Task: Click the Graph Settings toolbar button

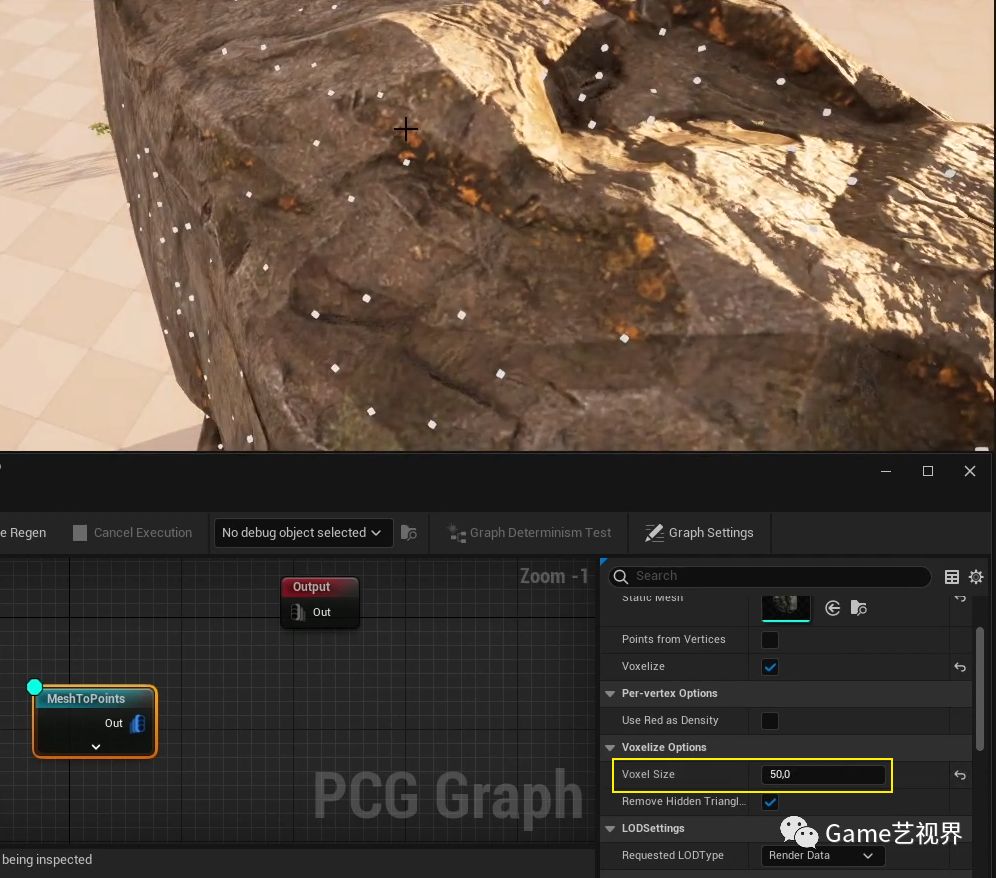Action: click(x=699, y=533)
